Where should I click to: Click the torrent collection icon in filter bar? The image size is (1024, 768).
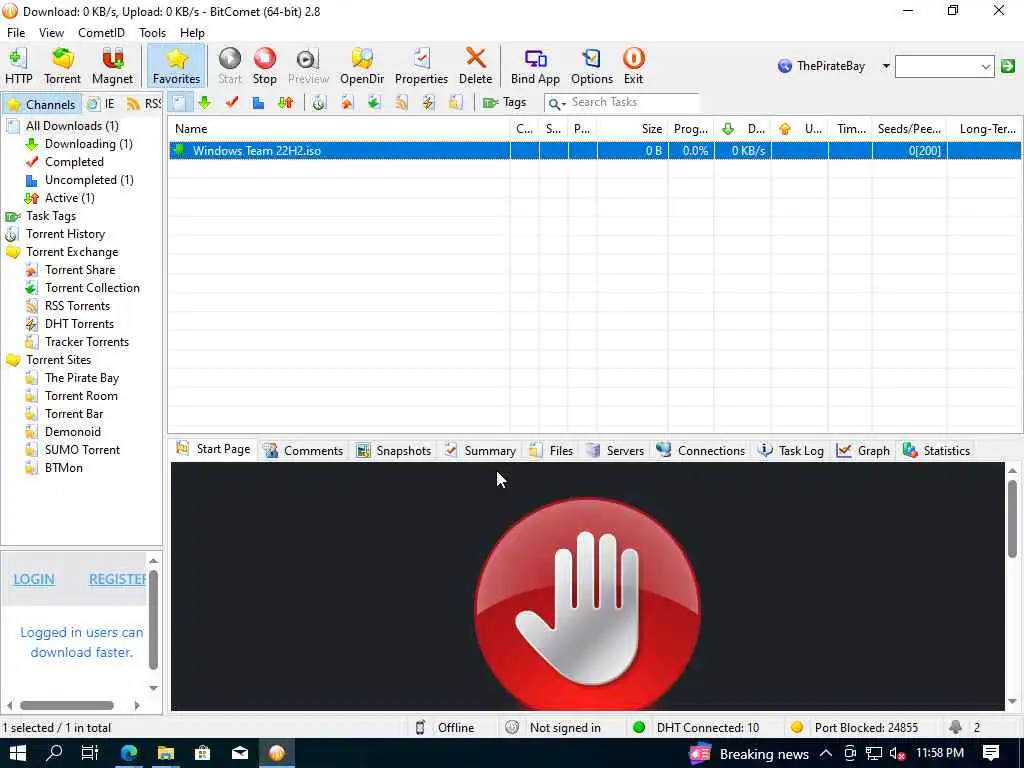[x=374, y=103]
